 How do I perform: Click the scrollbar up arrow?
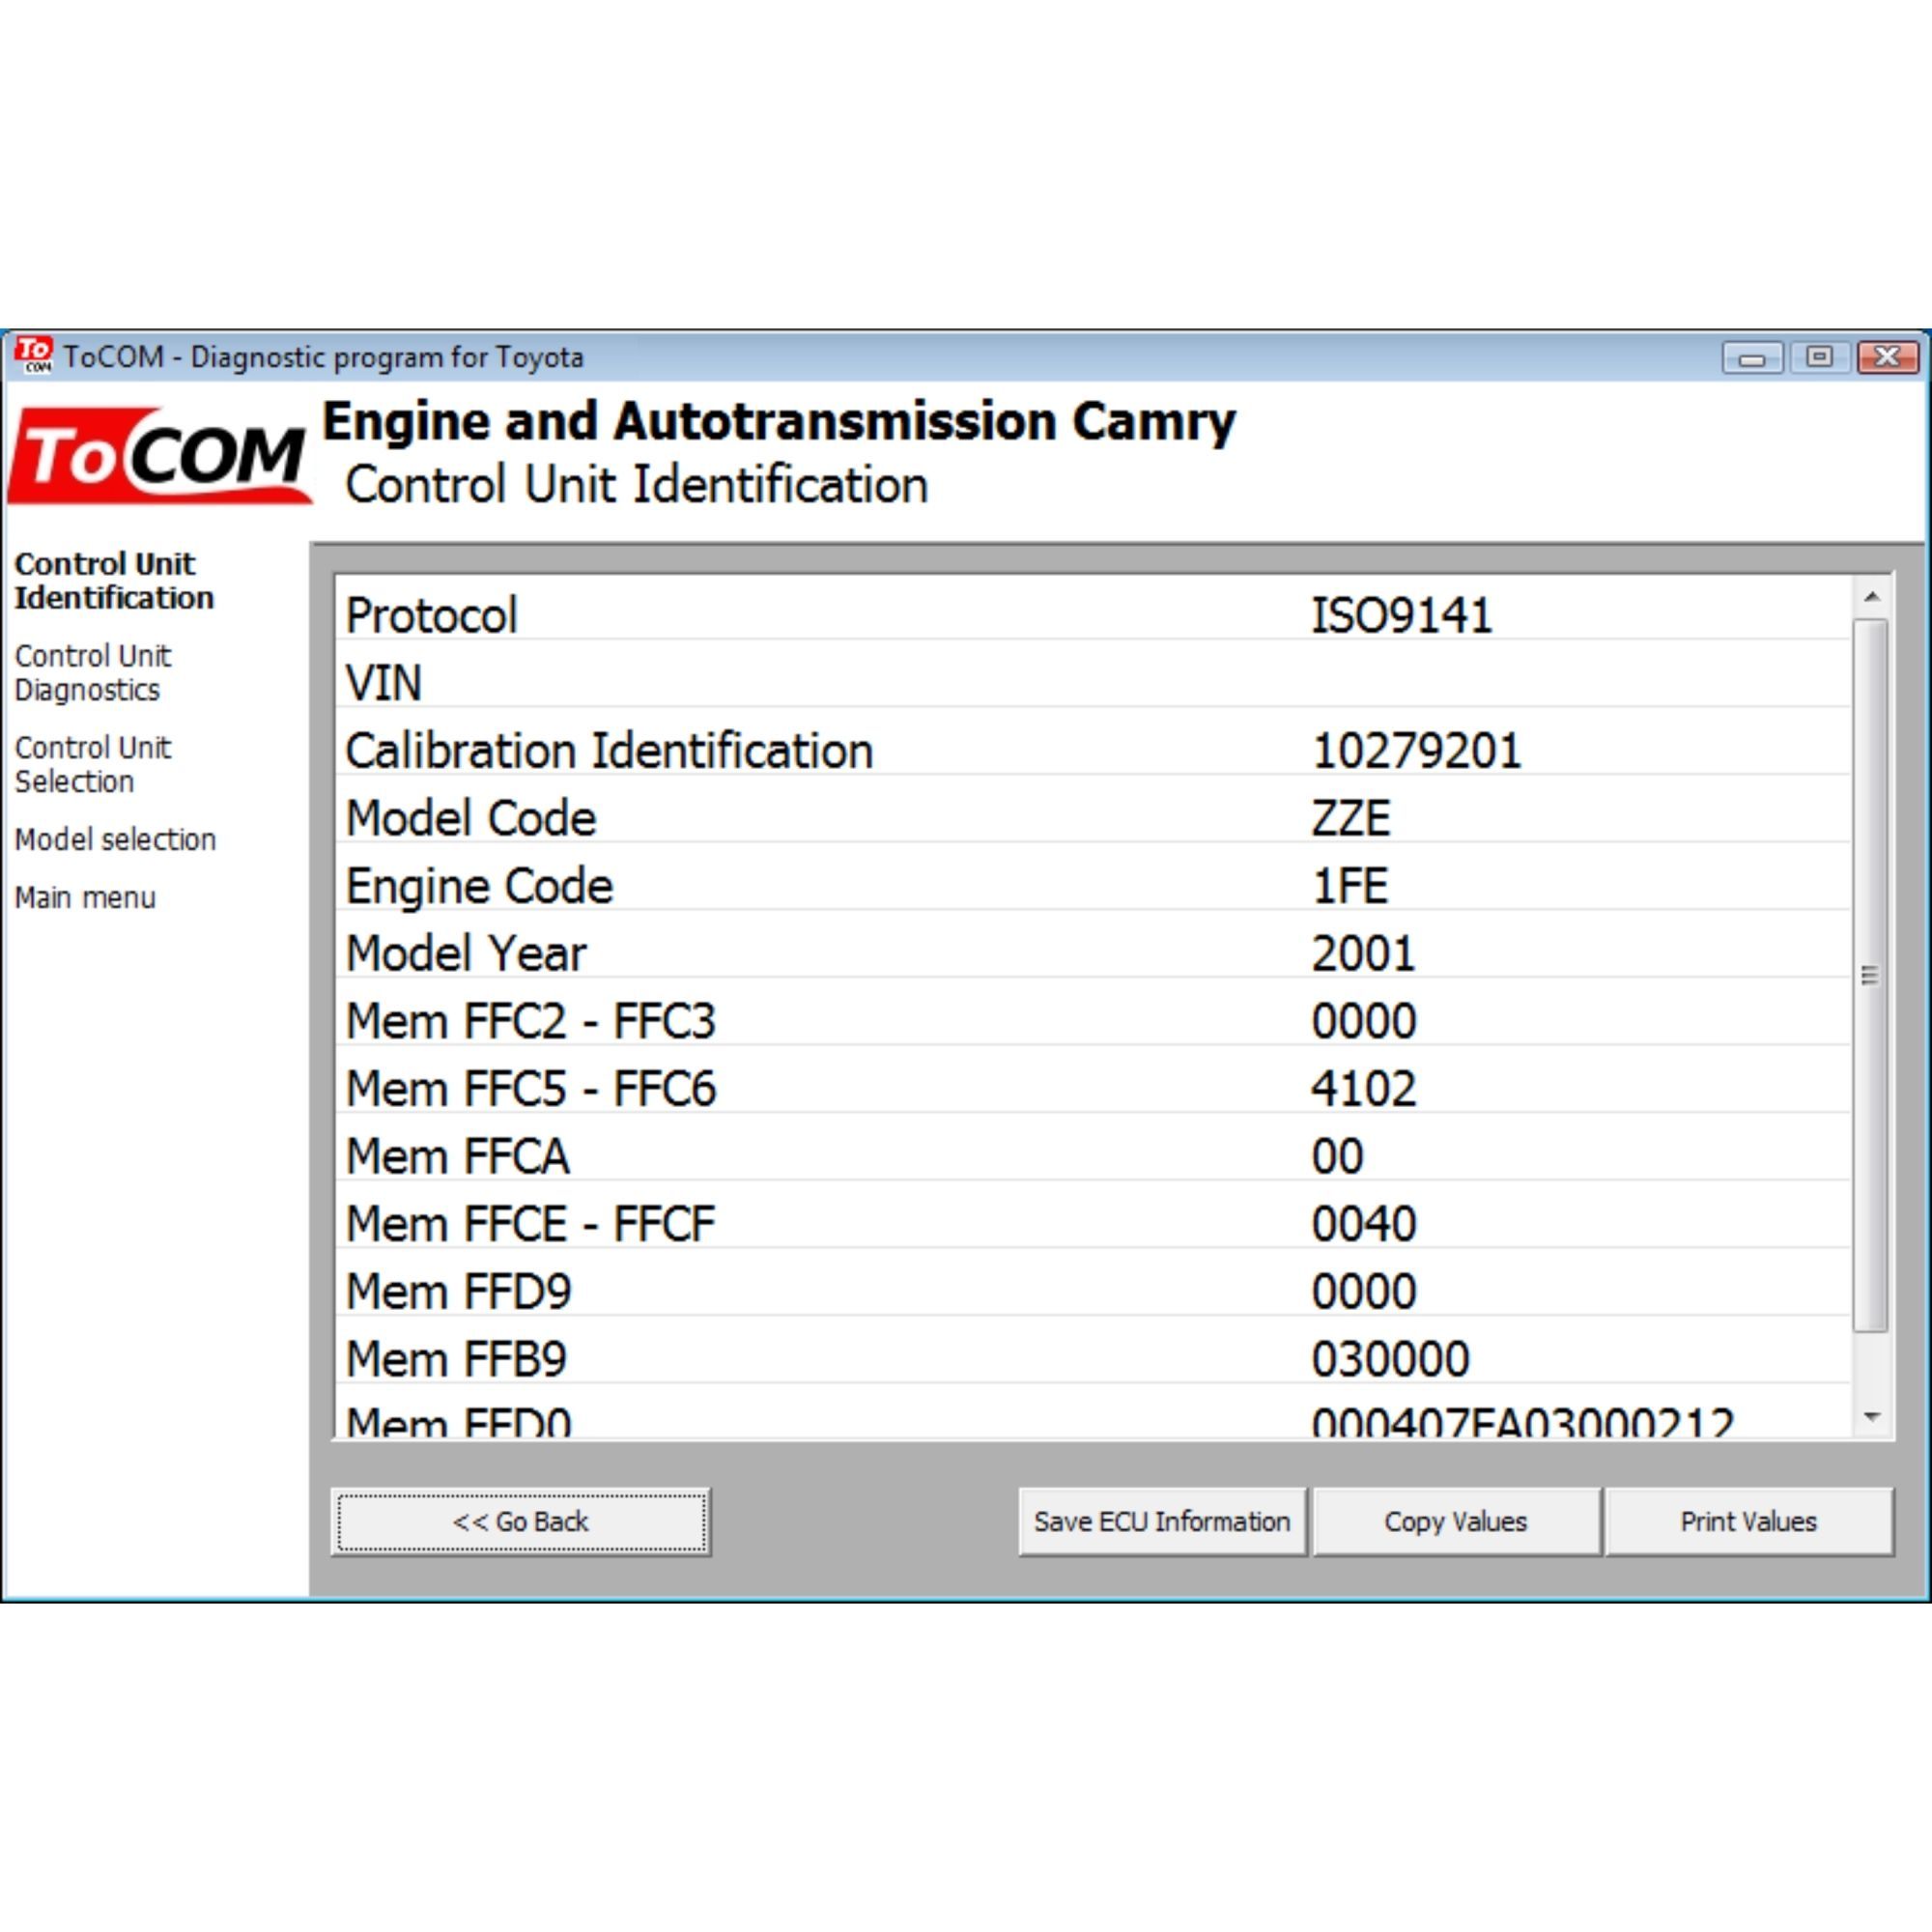(1872, 597)
